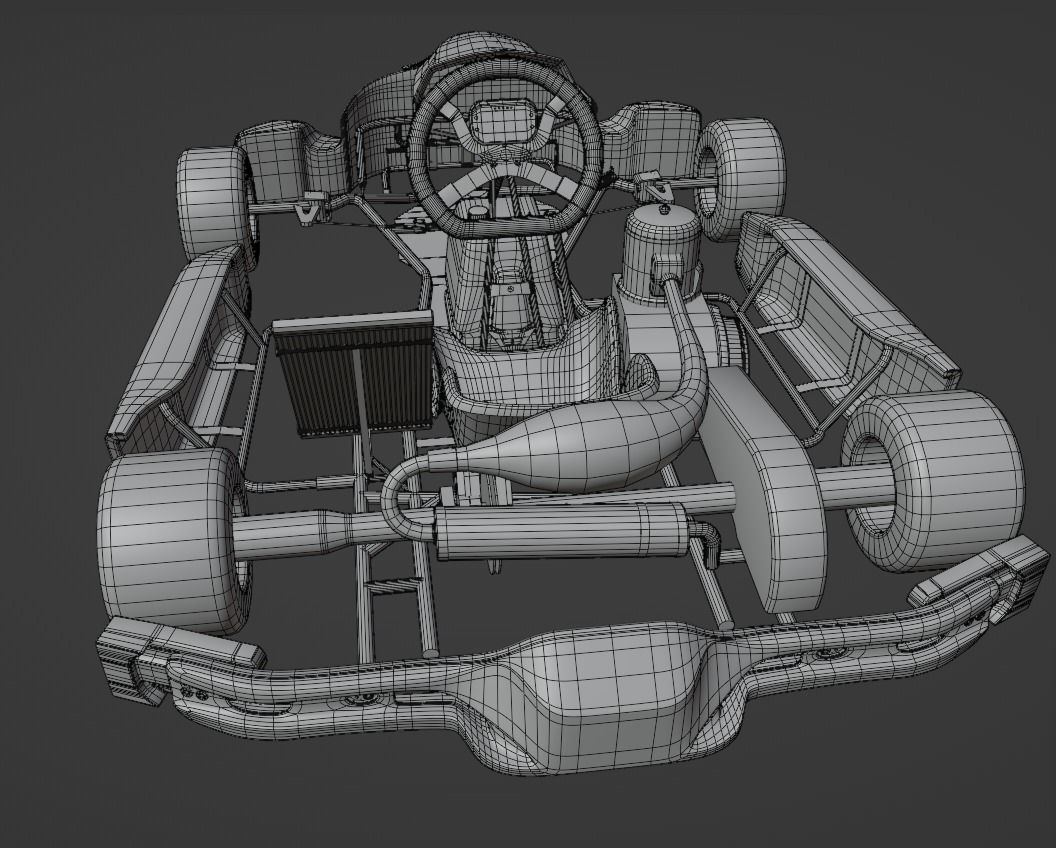Select the dashboard display inside steering wheel
This screenshot has height=848, width=1056.
[503, 121]
